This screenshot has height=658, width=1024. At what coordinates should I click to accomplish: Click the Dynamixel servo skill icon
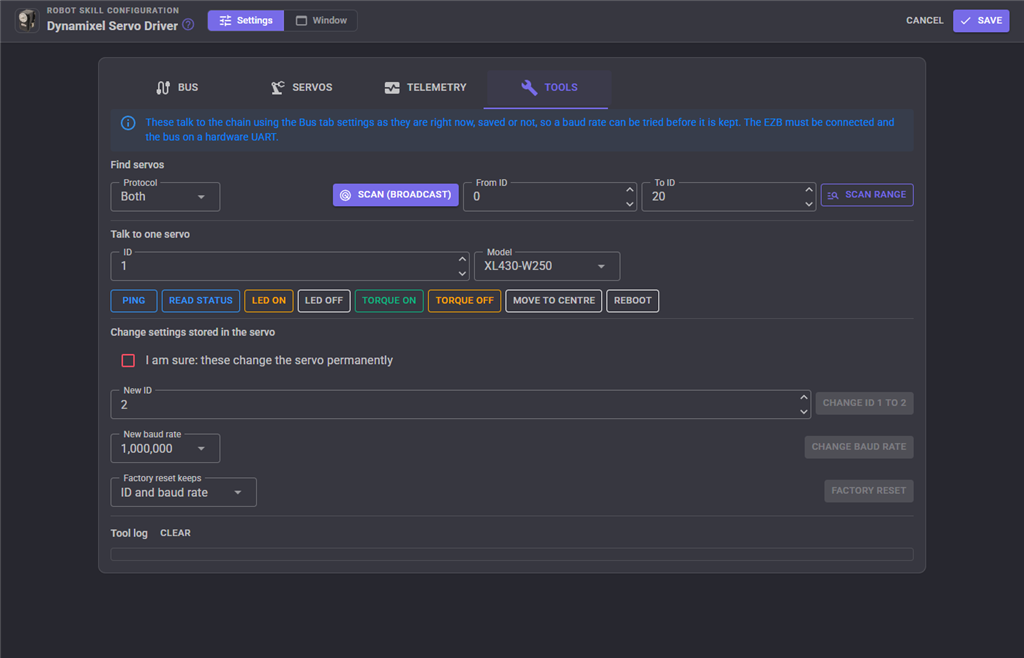click(x=27, y=20)
